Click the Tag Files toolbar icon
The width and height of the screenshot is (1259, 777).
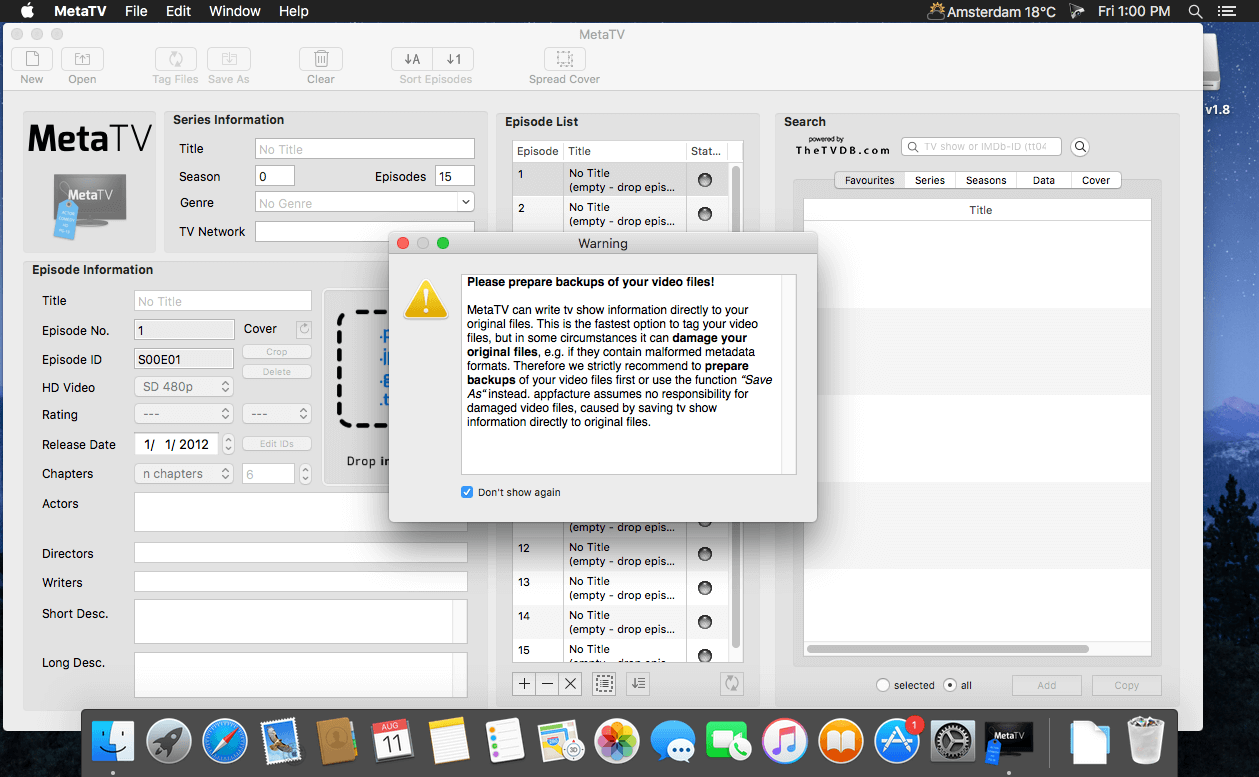175,59
